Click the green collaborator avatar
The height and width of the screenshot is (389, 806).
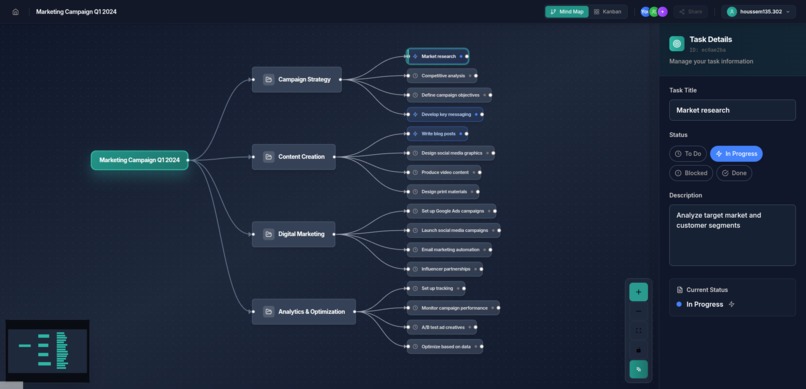653,11
